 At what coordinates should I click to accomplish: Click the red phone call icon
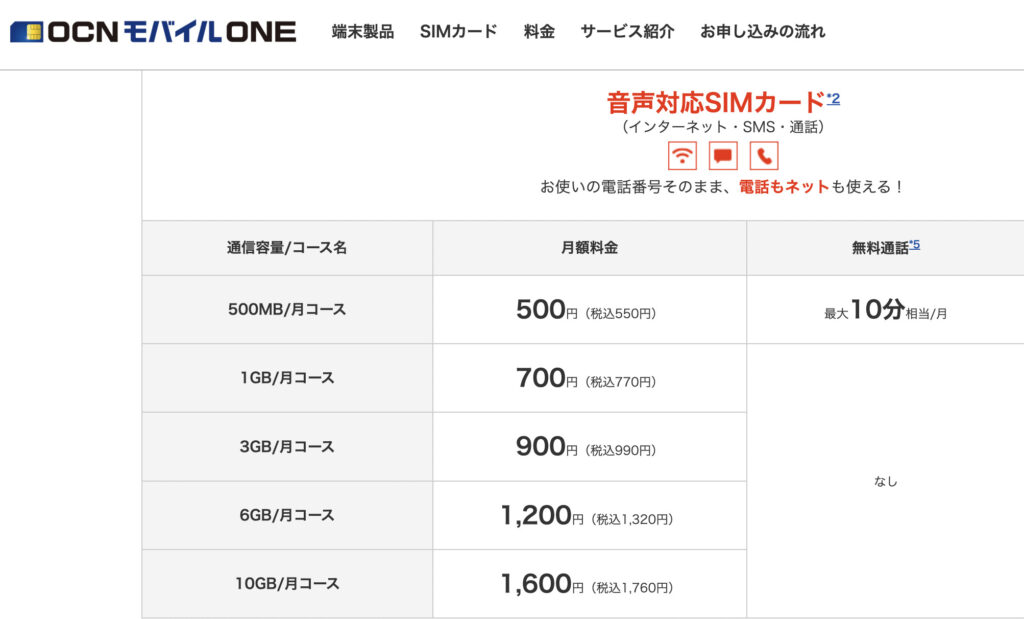(764, 156)
